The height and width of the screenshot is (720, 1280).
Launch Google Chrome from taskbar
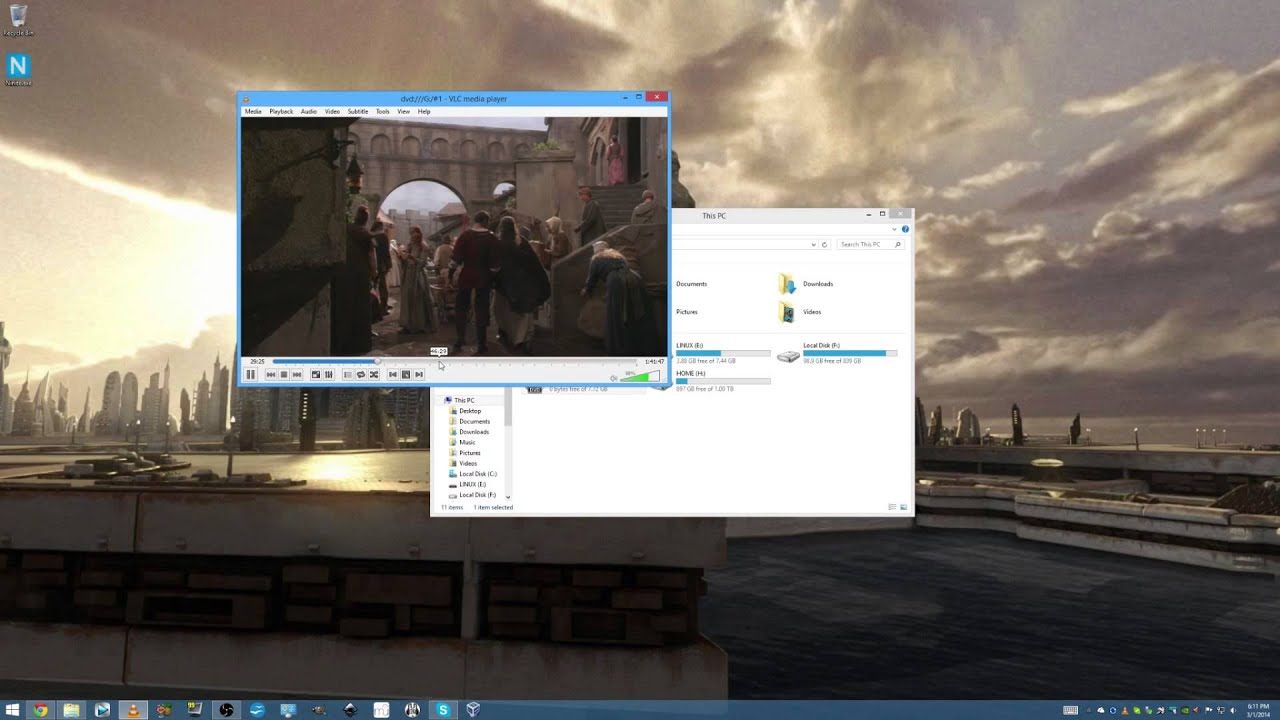(41, 710)
